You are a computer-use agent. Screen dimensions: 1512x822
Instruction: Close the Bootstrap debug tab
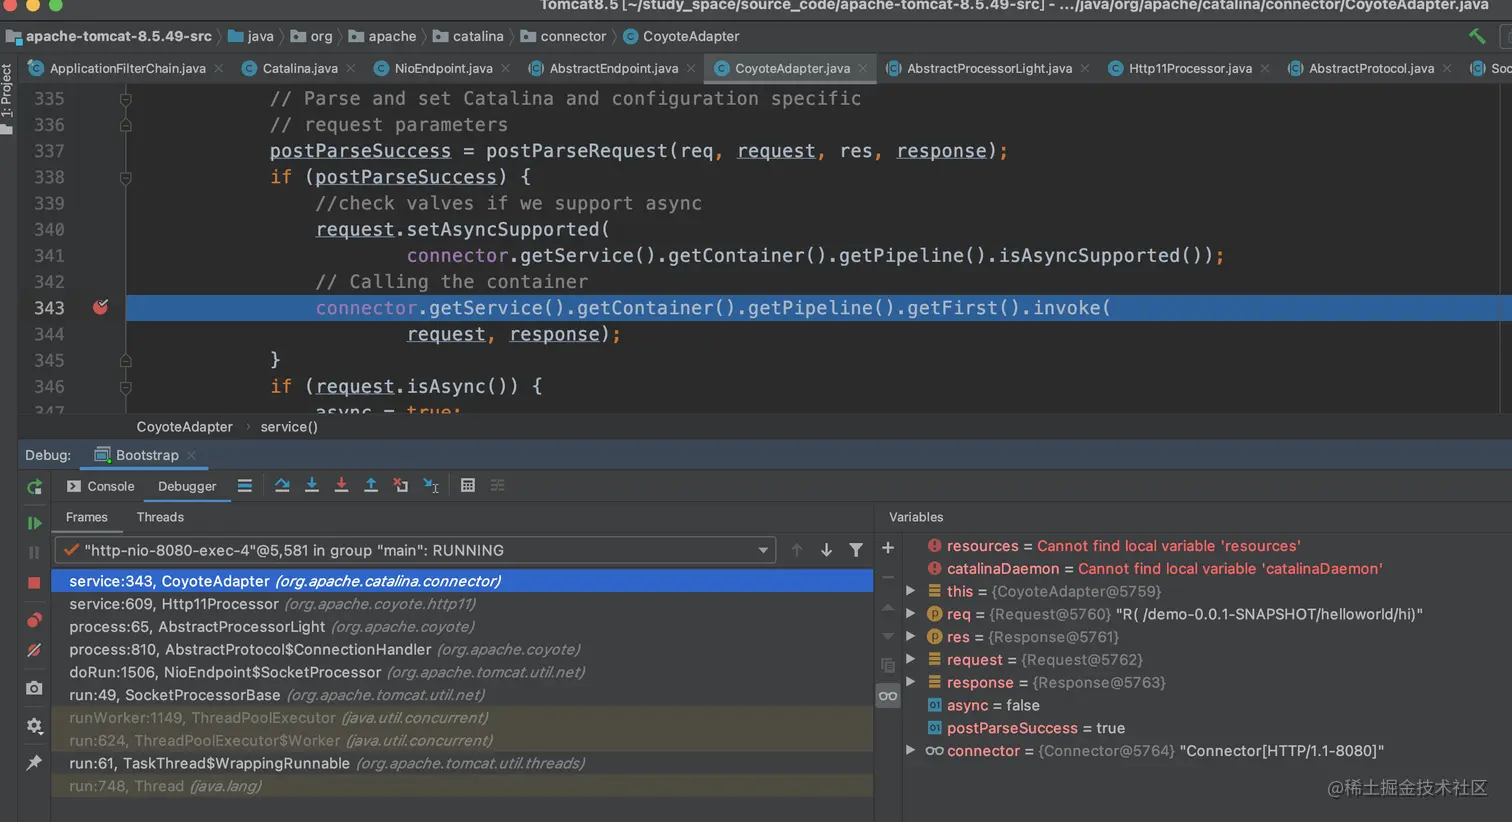pyautogui.click(x=192, y=456)
